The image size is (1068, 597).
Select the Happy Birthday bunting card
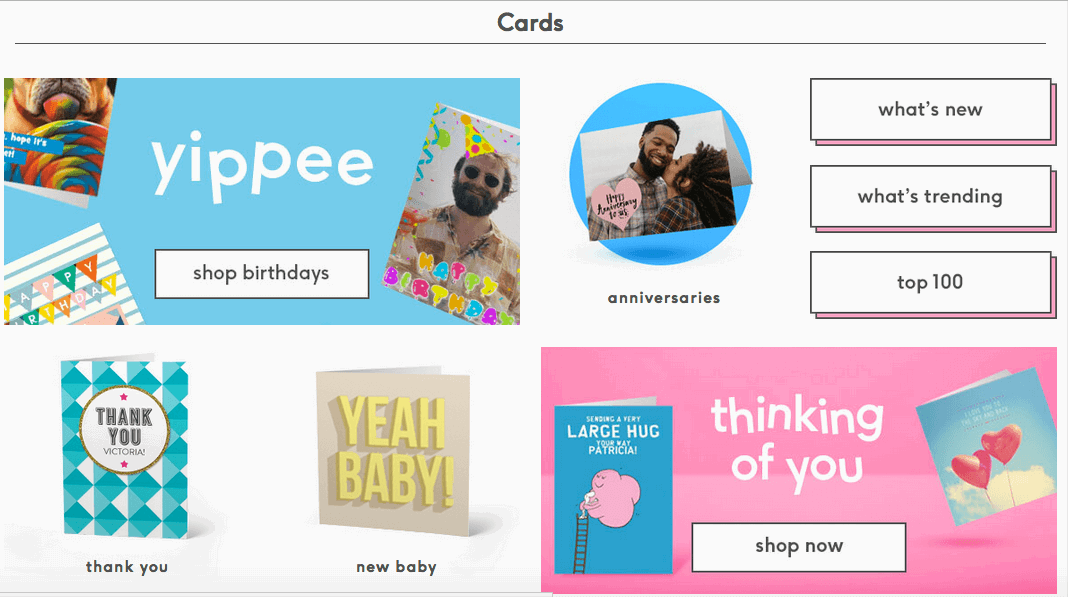[x=68, y=279]
